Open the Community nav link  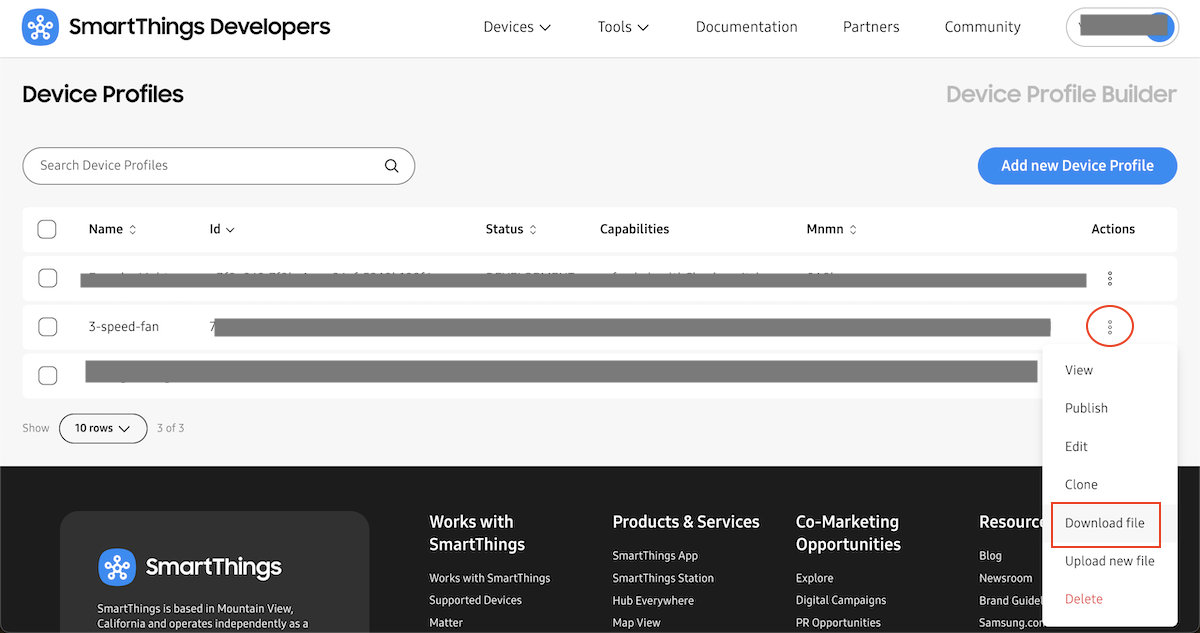(x=983, y=27)
